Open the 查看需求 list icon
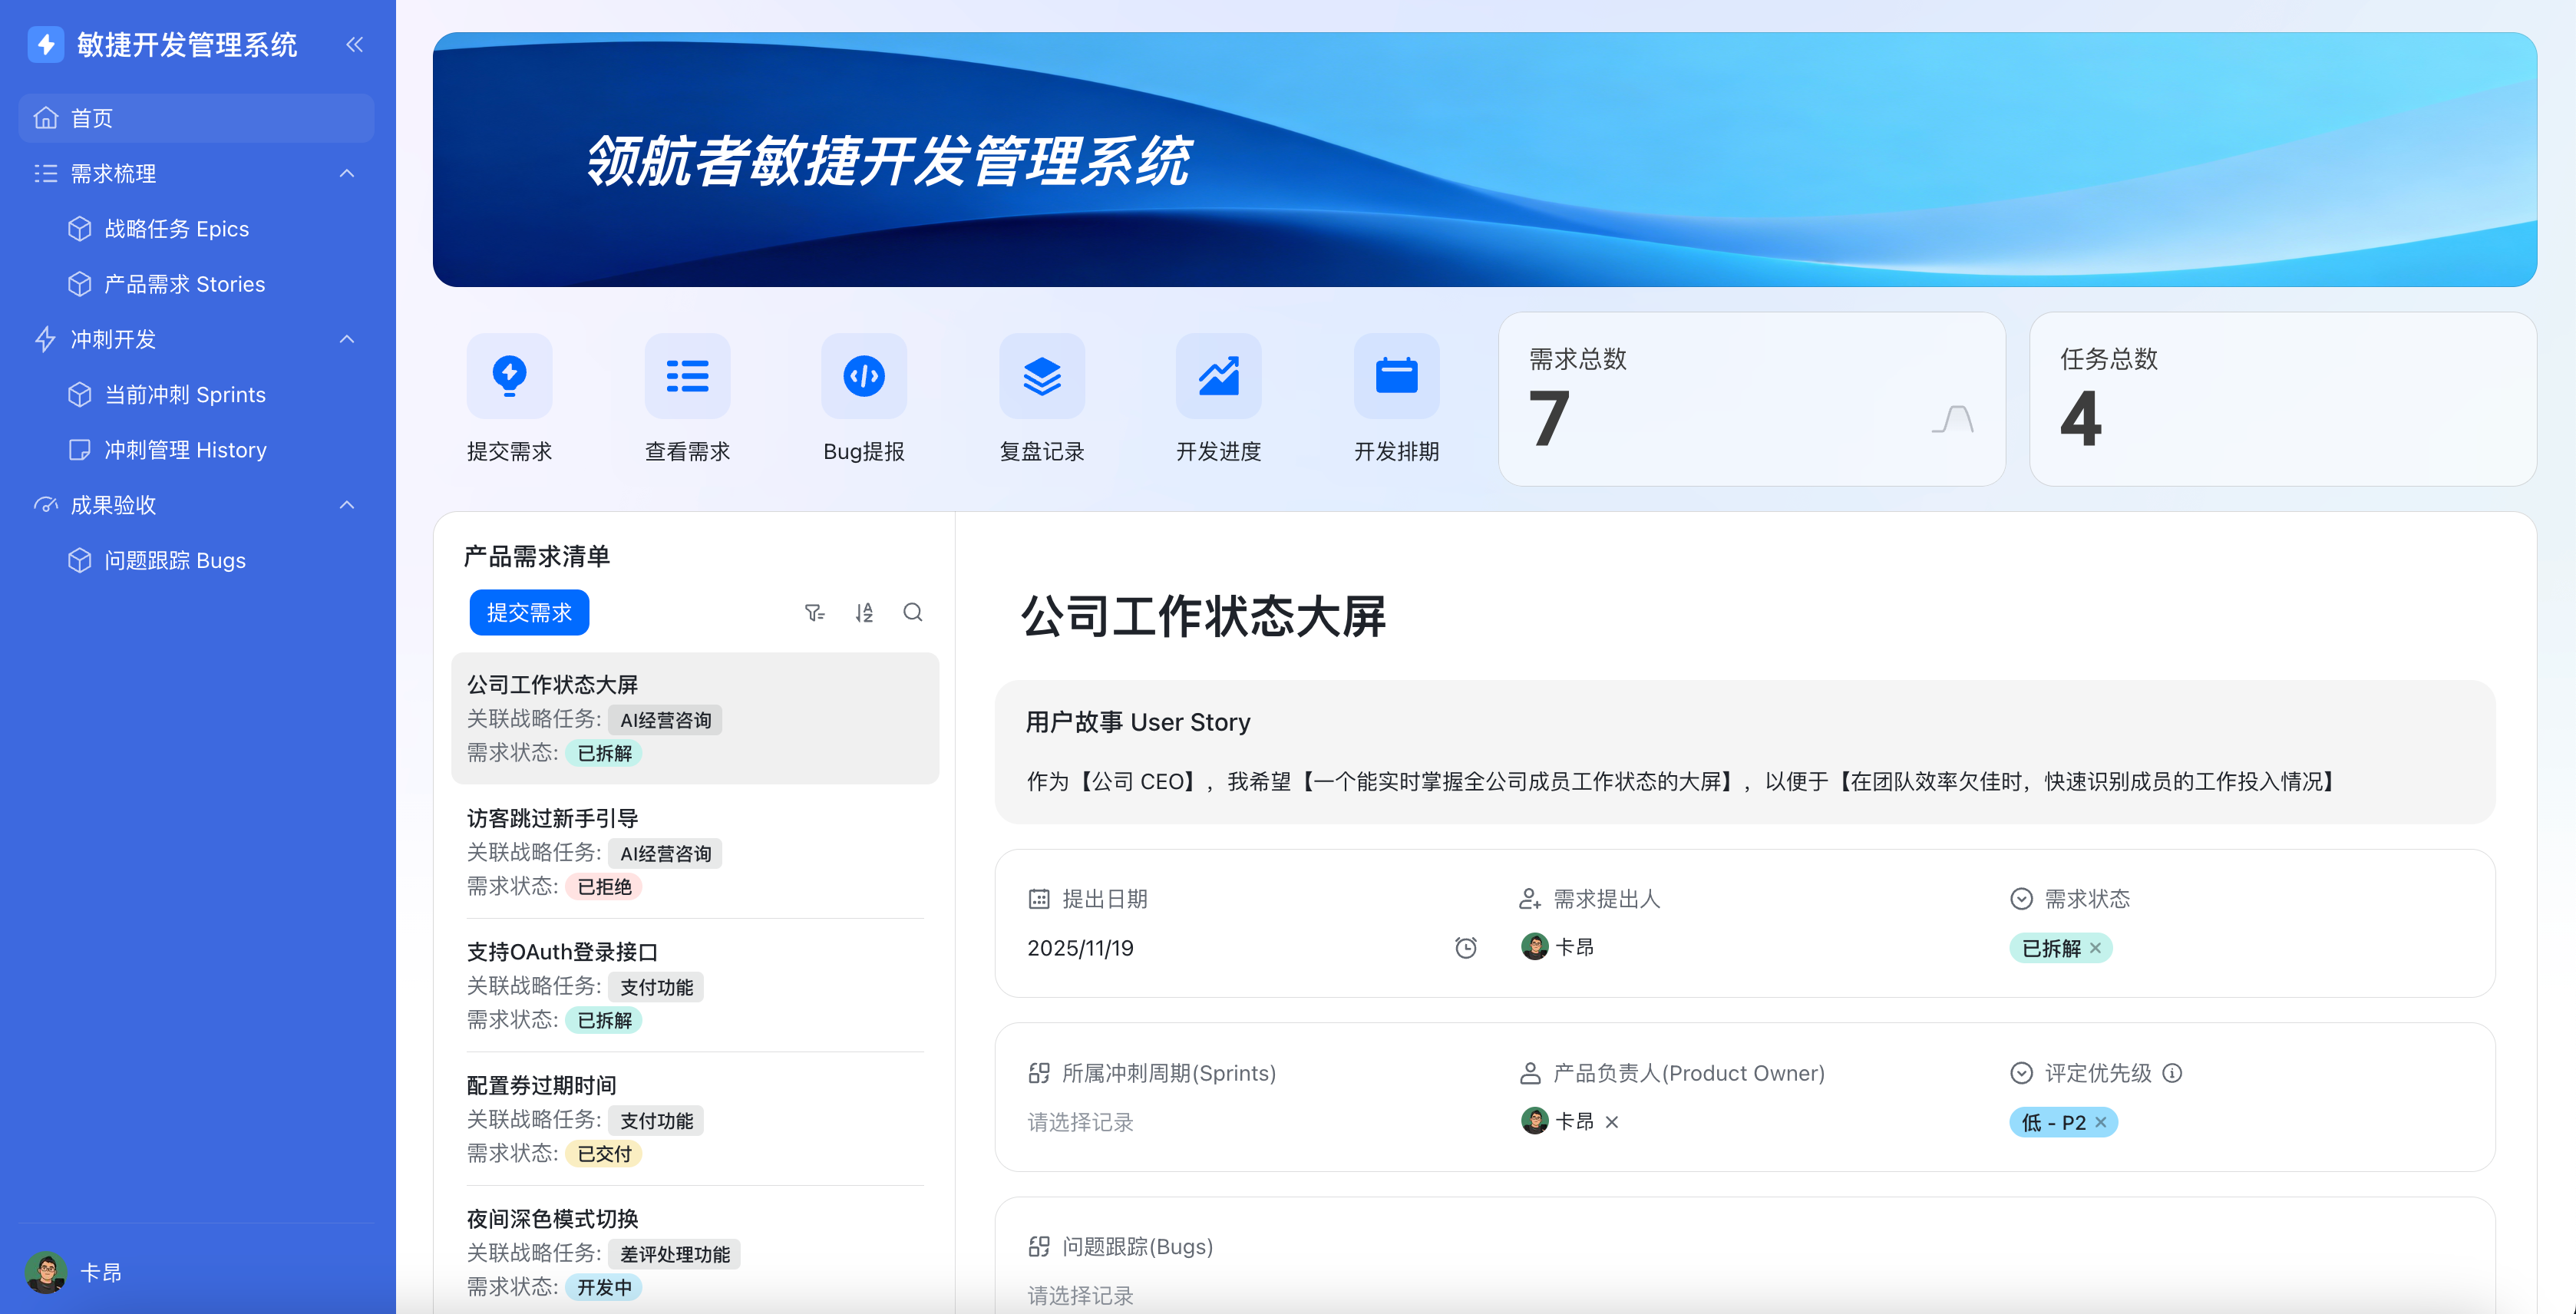The width and height of the screenshot is (2576, 1314). click(x=687, y=376)
